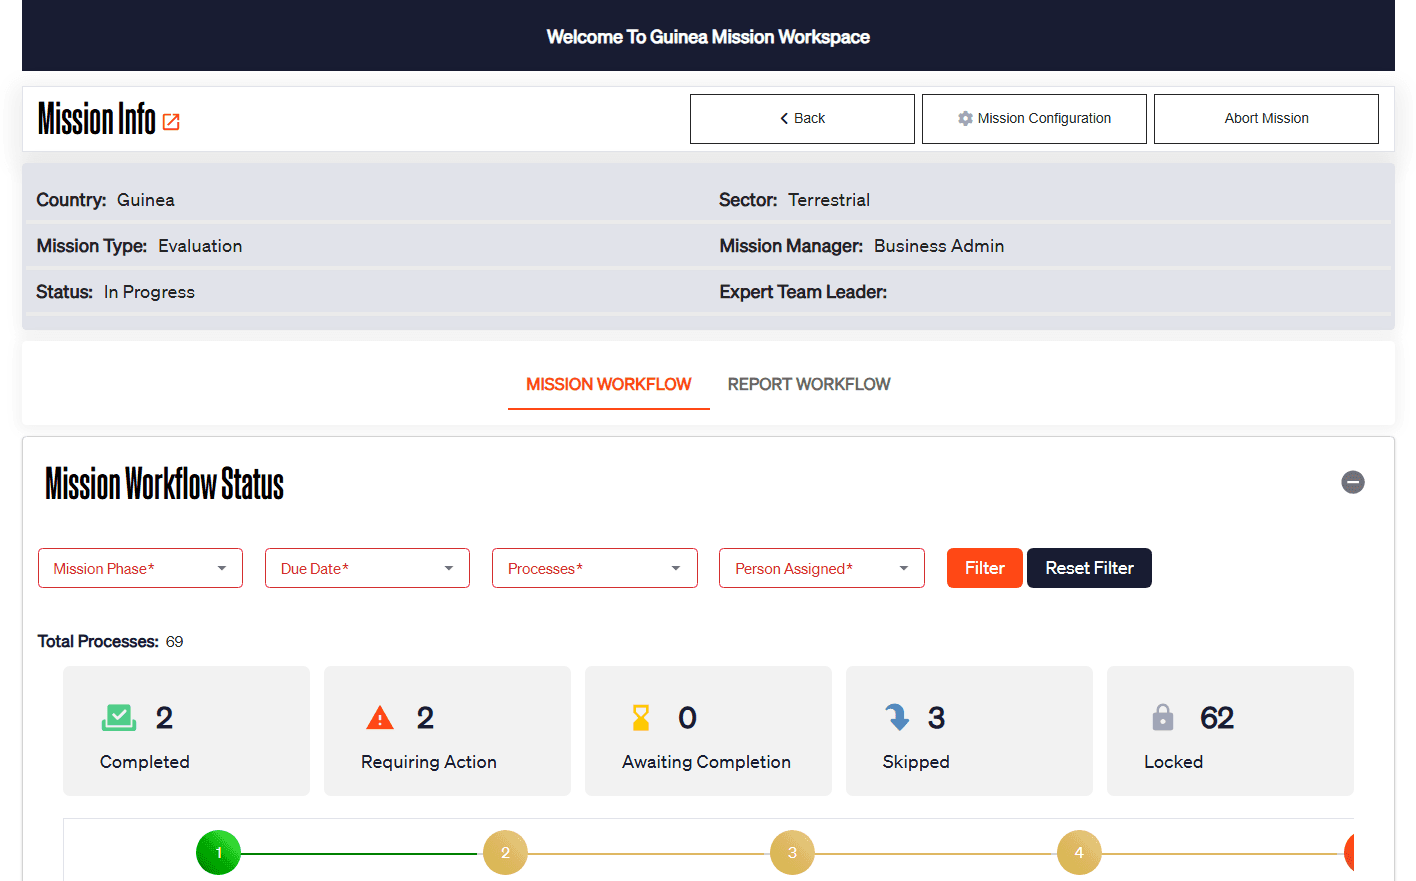Open the Mission Phase dropdown
The height and width of the screenshot is (881, 1416).
140,568
